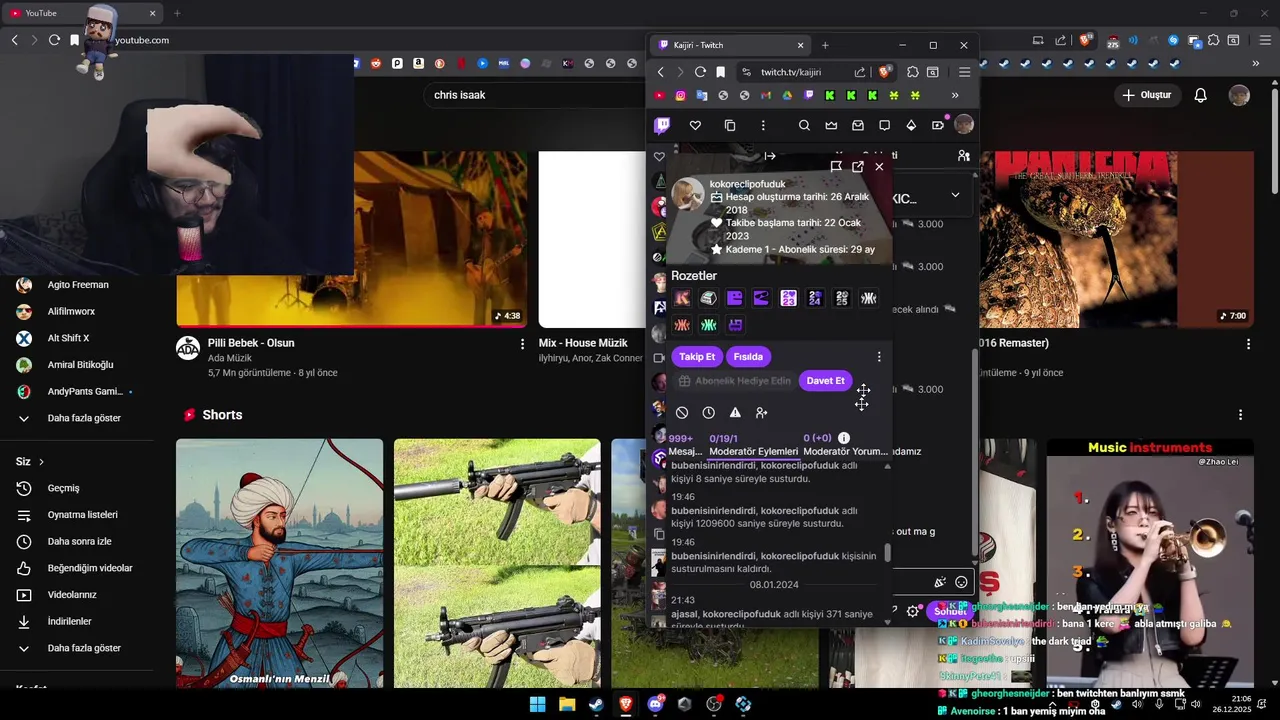This screenshot has width=1280, height=720.
Task: Expand pinned chat header chevron
Action: tap(955, 195)
